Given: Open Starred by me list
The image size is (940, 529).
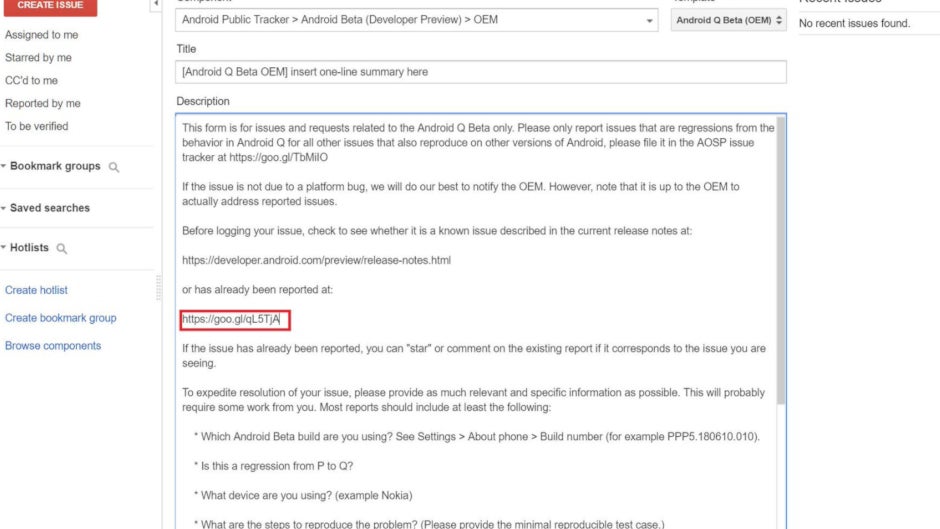Looking at the screenshot, I should pos(38,58).
